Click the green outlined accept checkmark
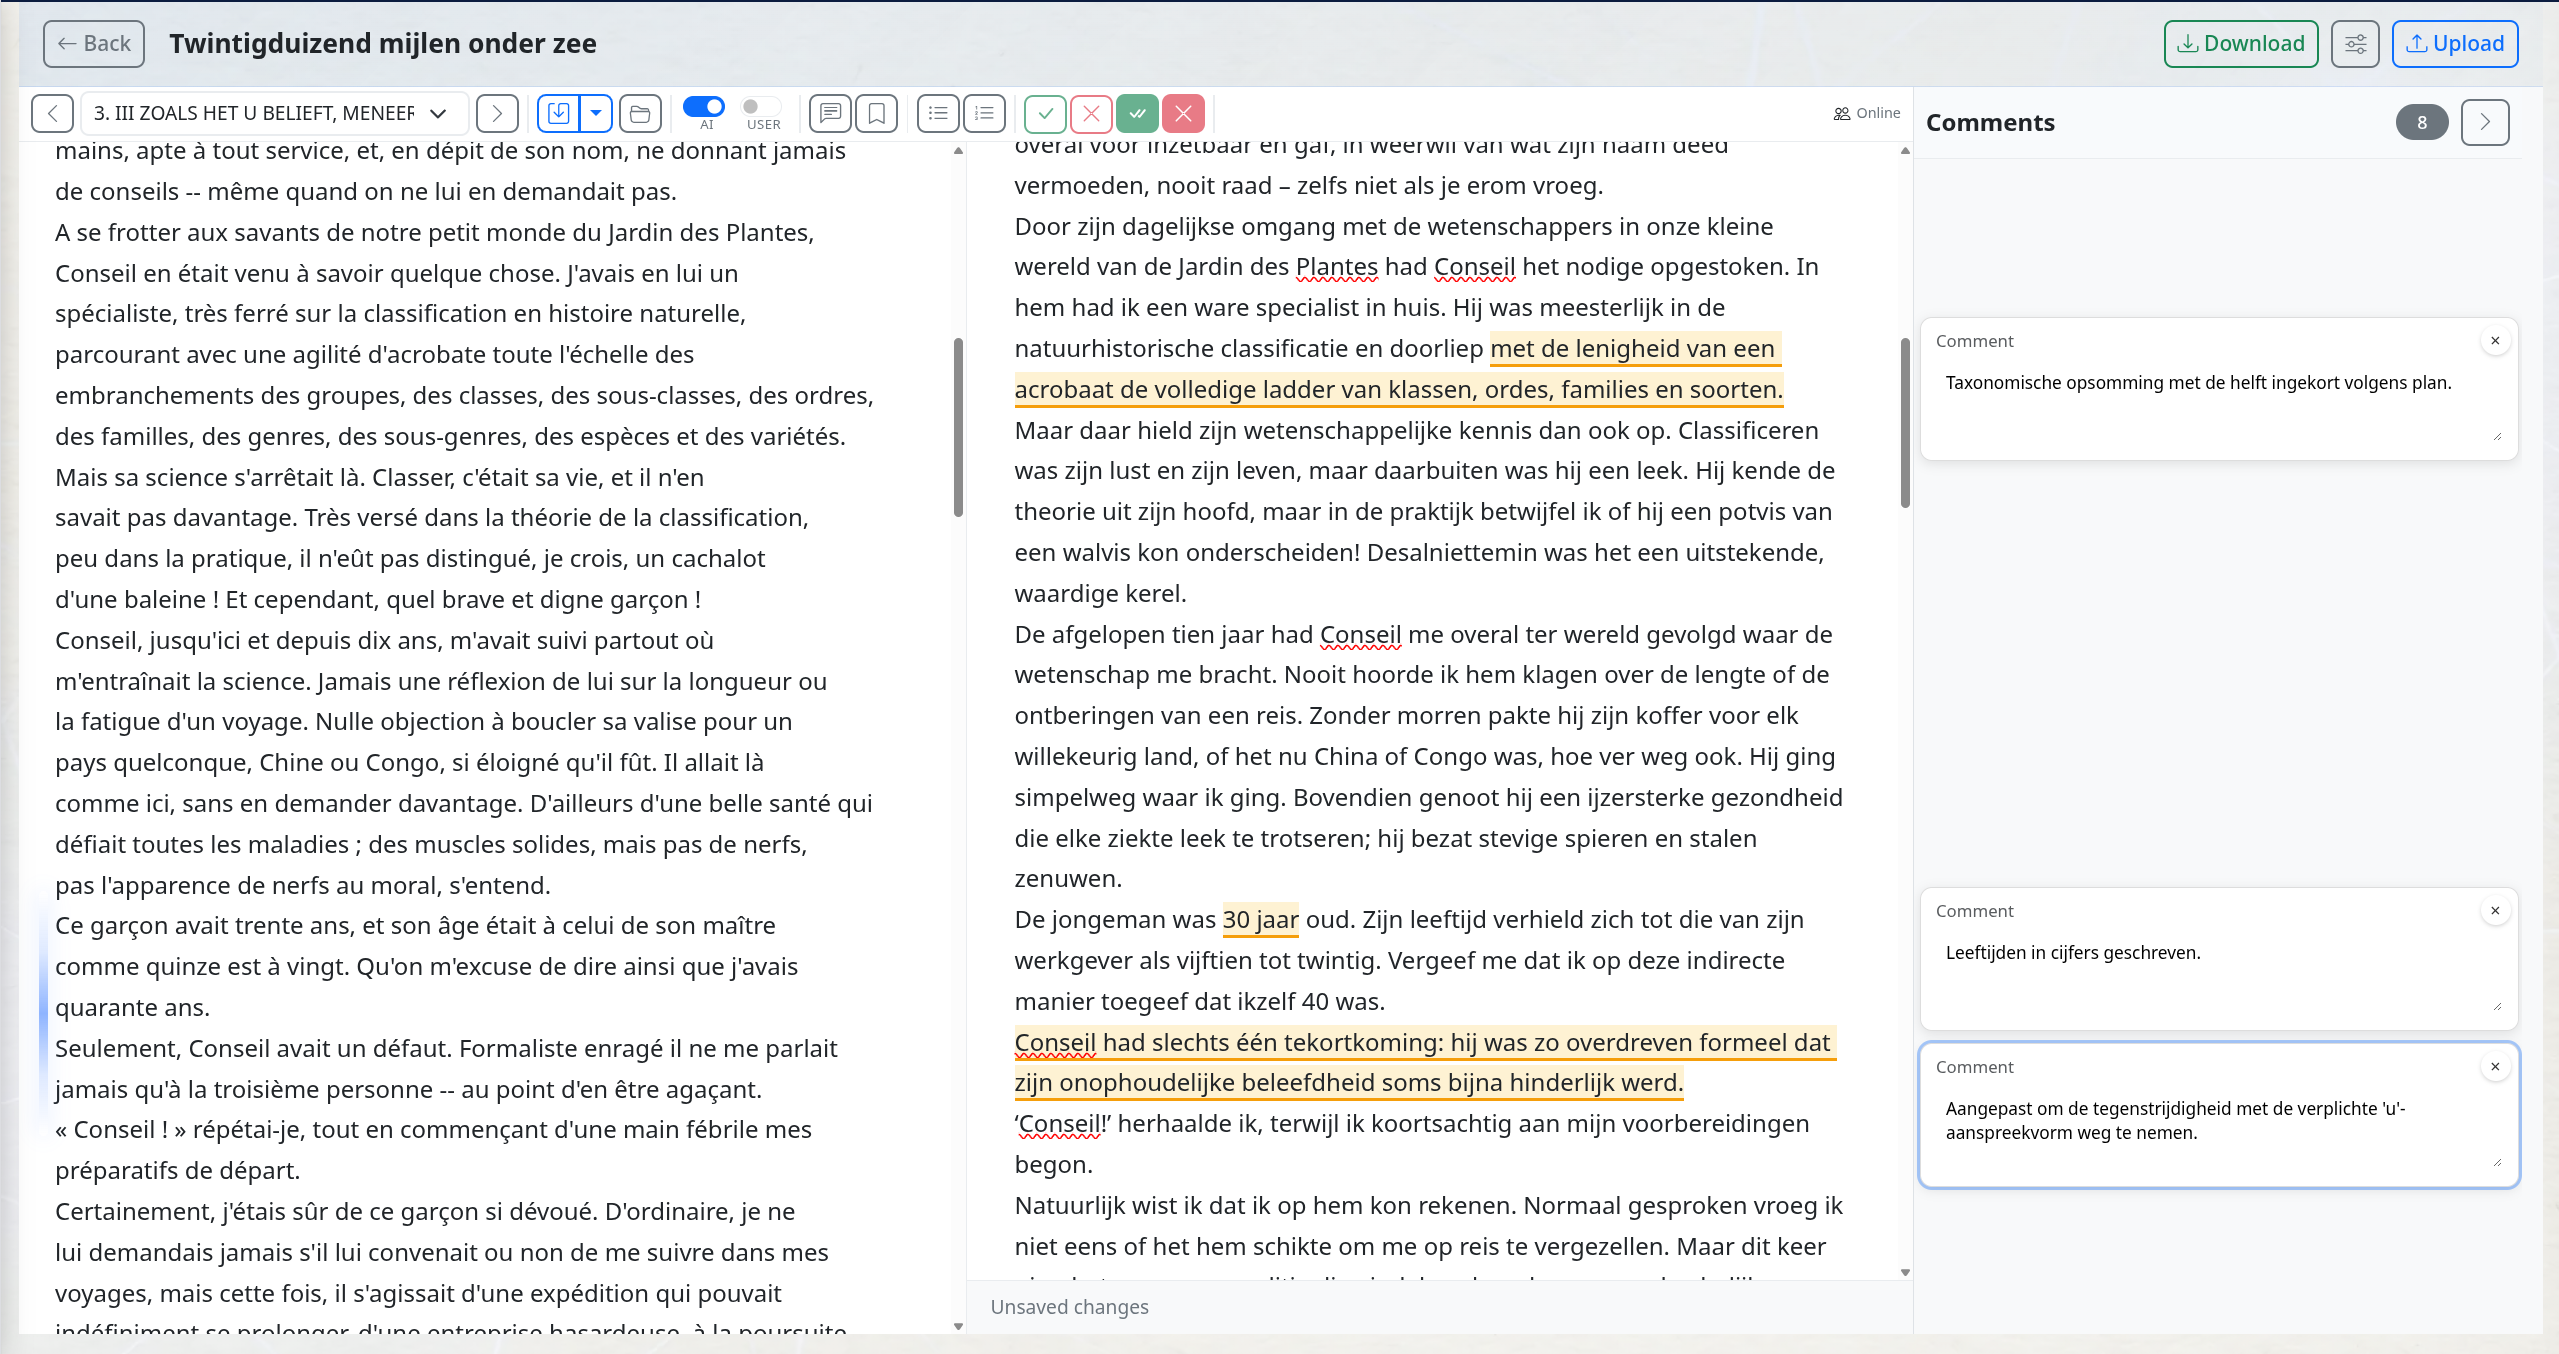The image size is (2559, 1354). pos(1045,114)
